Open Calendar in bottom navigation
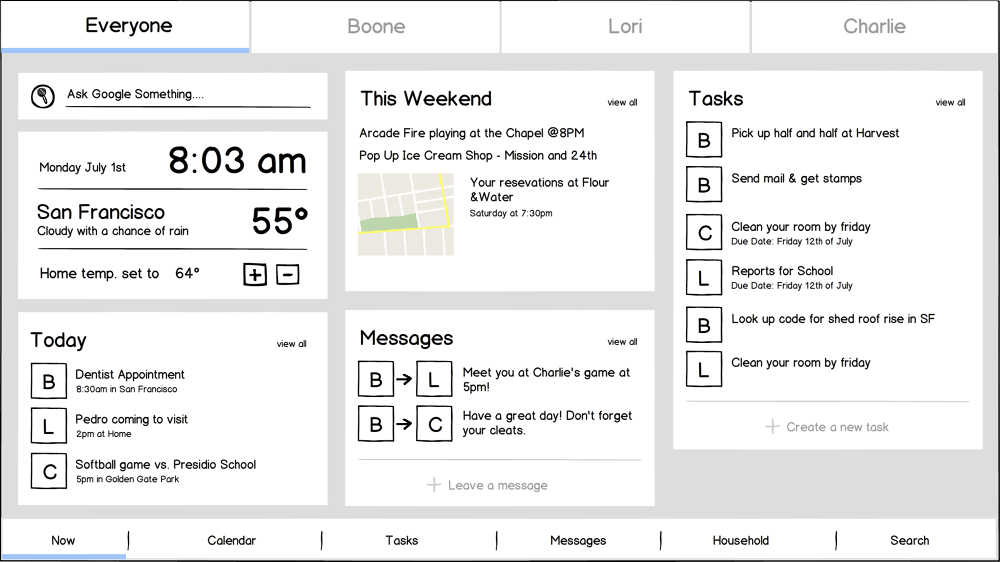 coord(231,540)
